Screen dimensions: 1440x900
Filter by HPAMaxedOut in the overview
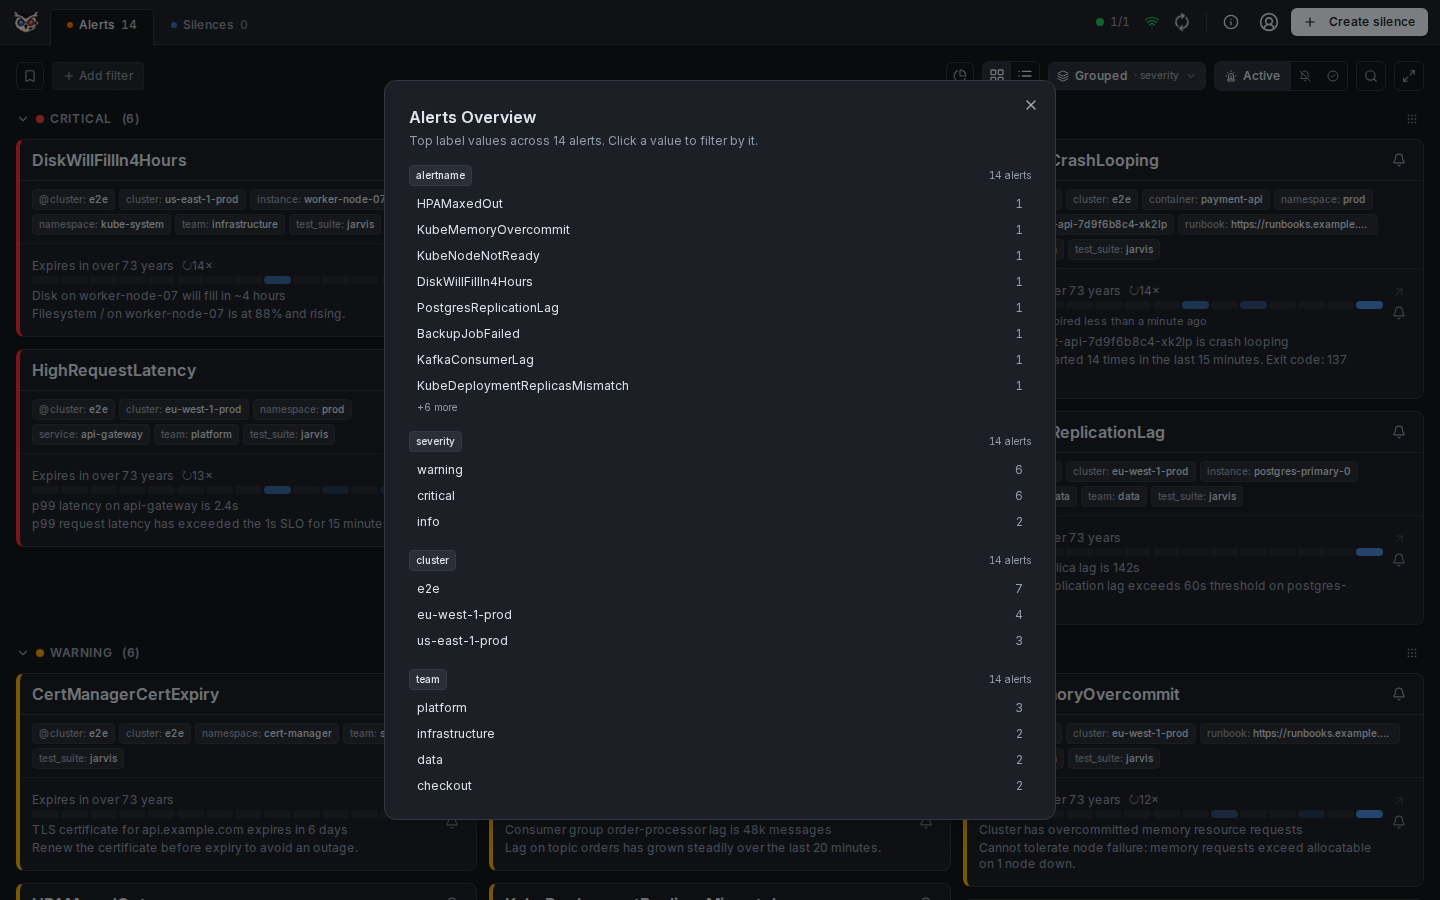[720, 204]
